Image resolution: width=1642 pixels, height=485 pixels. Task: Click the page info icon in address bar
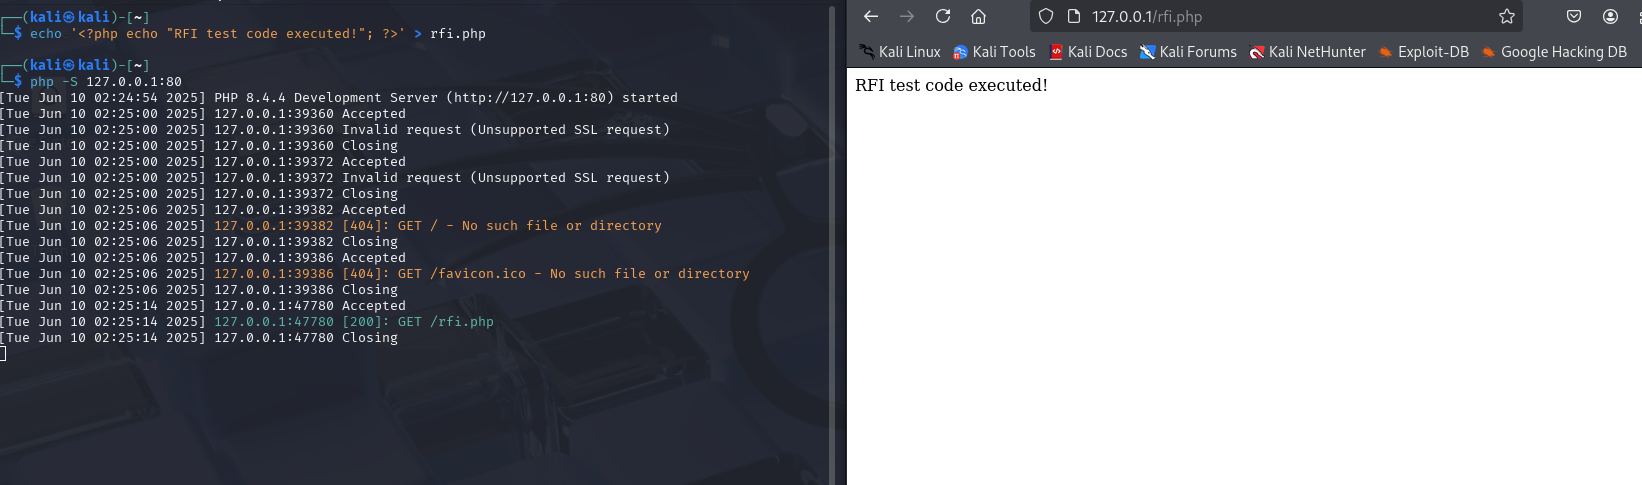point(1074,16)
